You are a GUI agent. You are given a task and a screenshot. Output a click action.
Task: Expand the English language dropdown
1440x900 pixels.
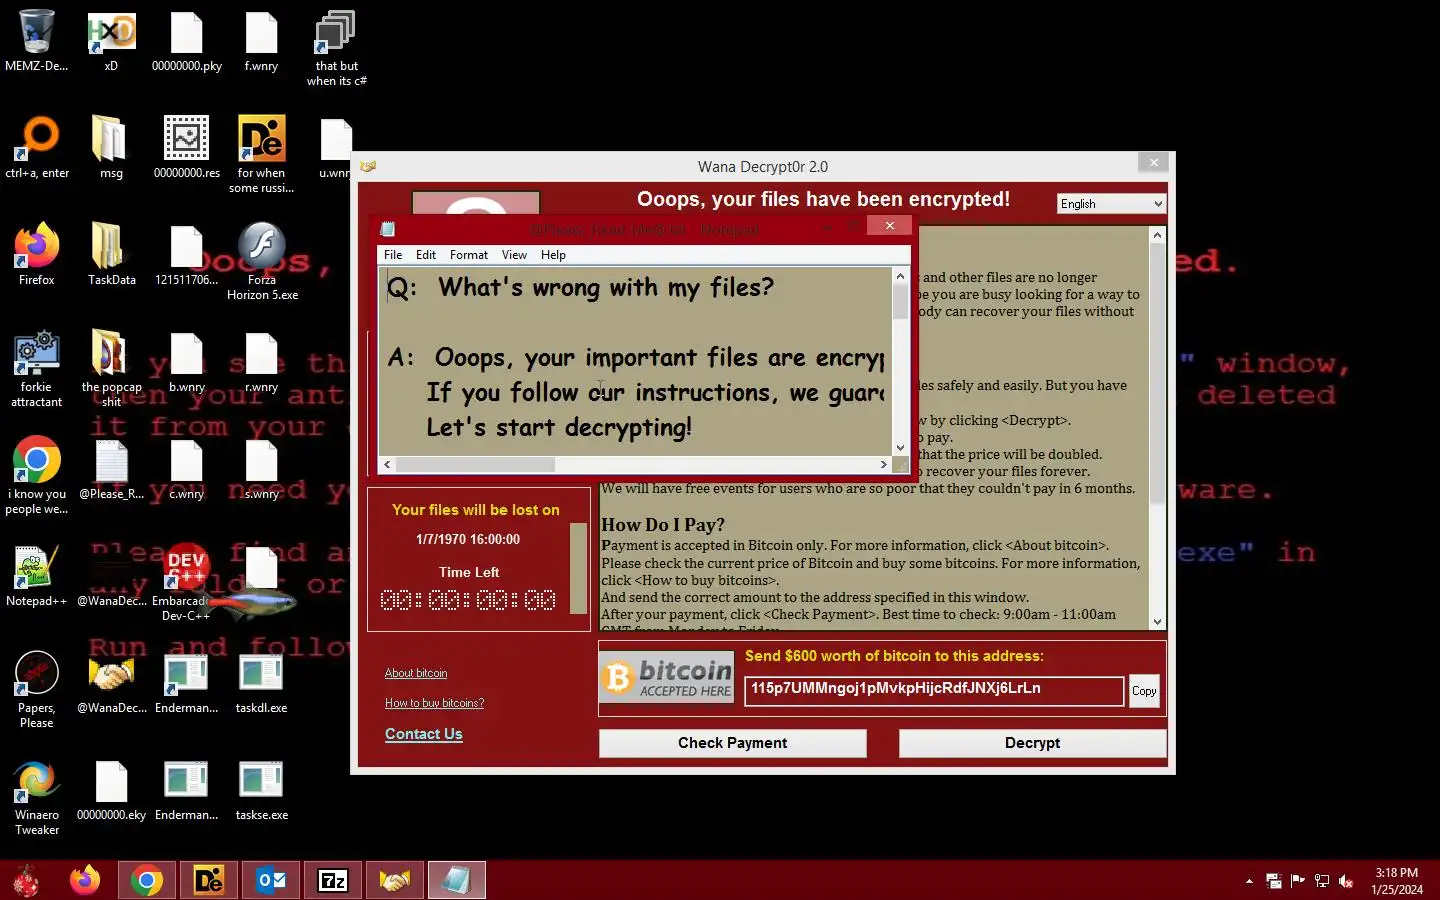click(x=1112, y=204)
